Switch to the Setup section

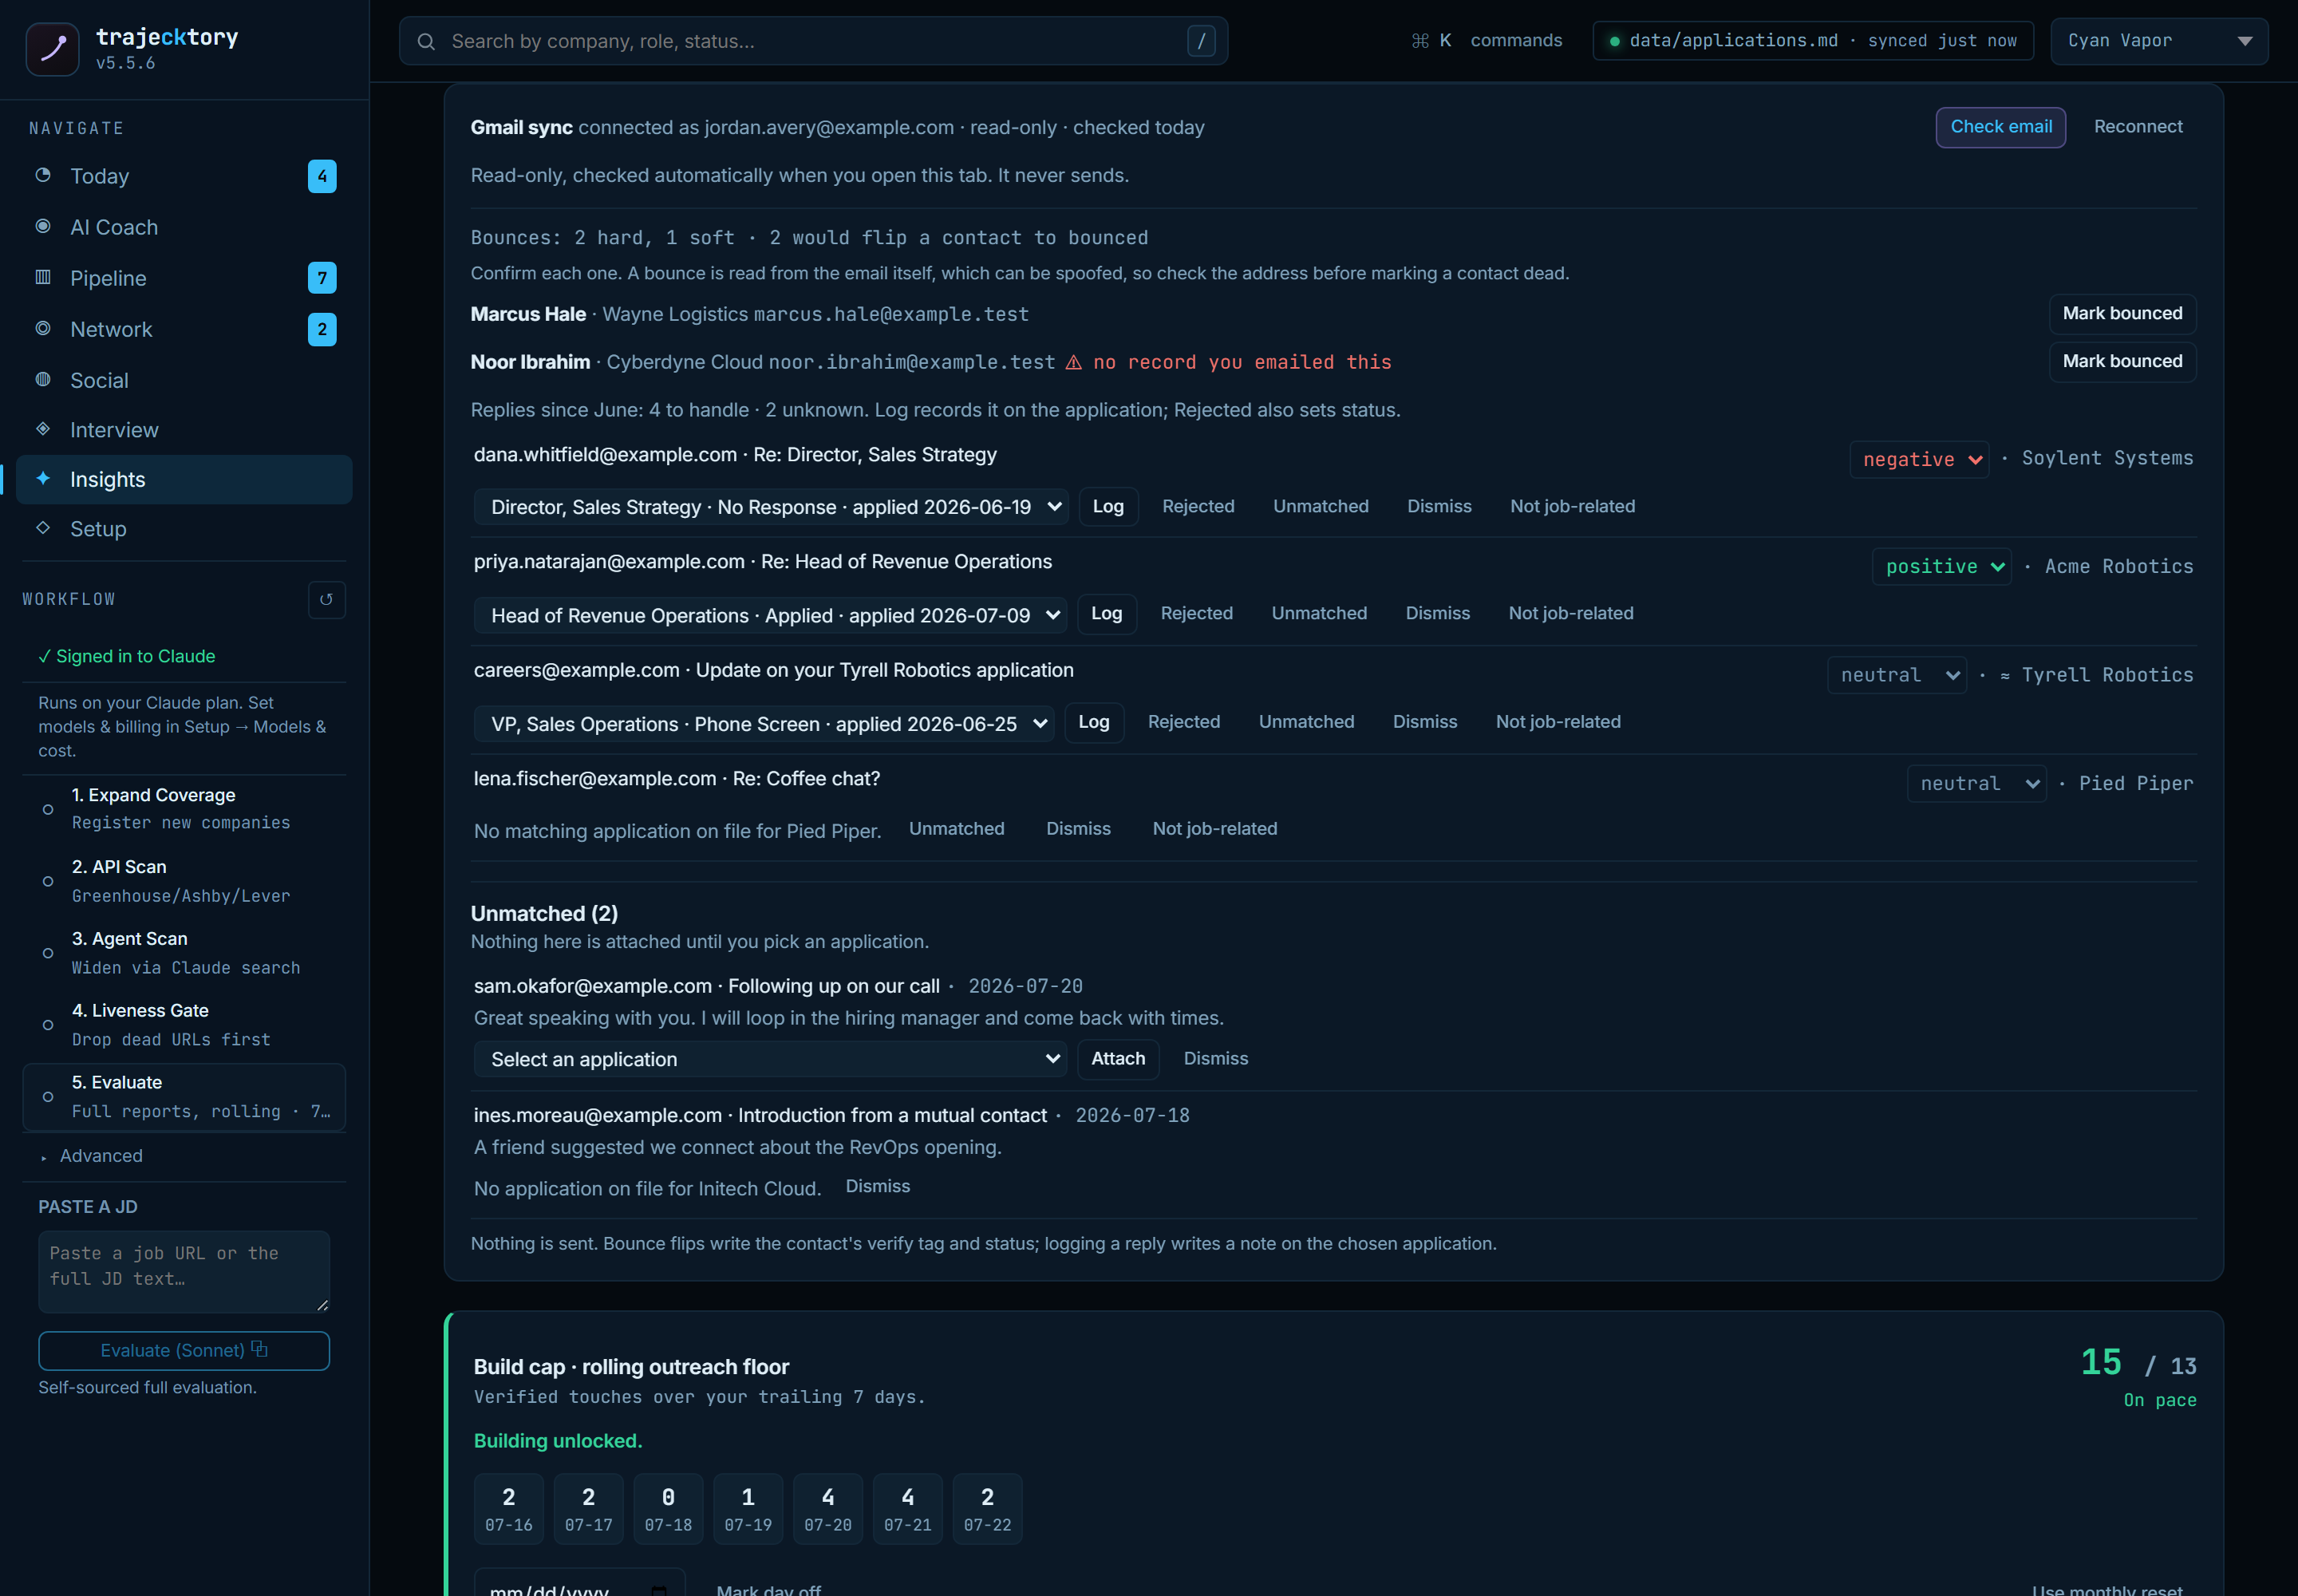pyautogui.click(x=184, y=529)
